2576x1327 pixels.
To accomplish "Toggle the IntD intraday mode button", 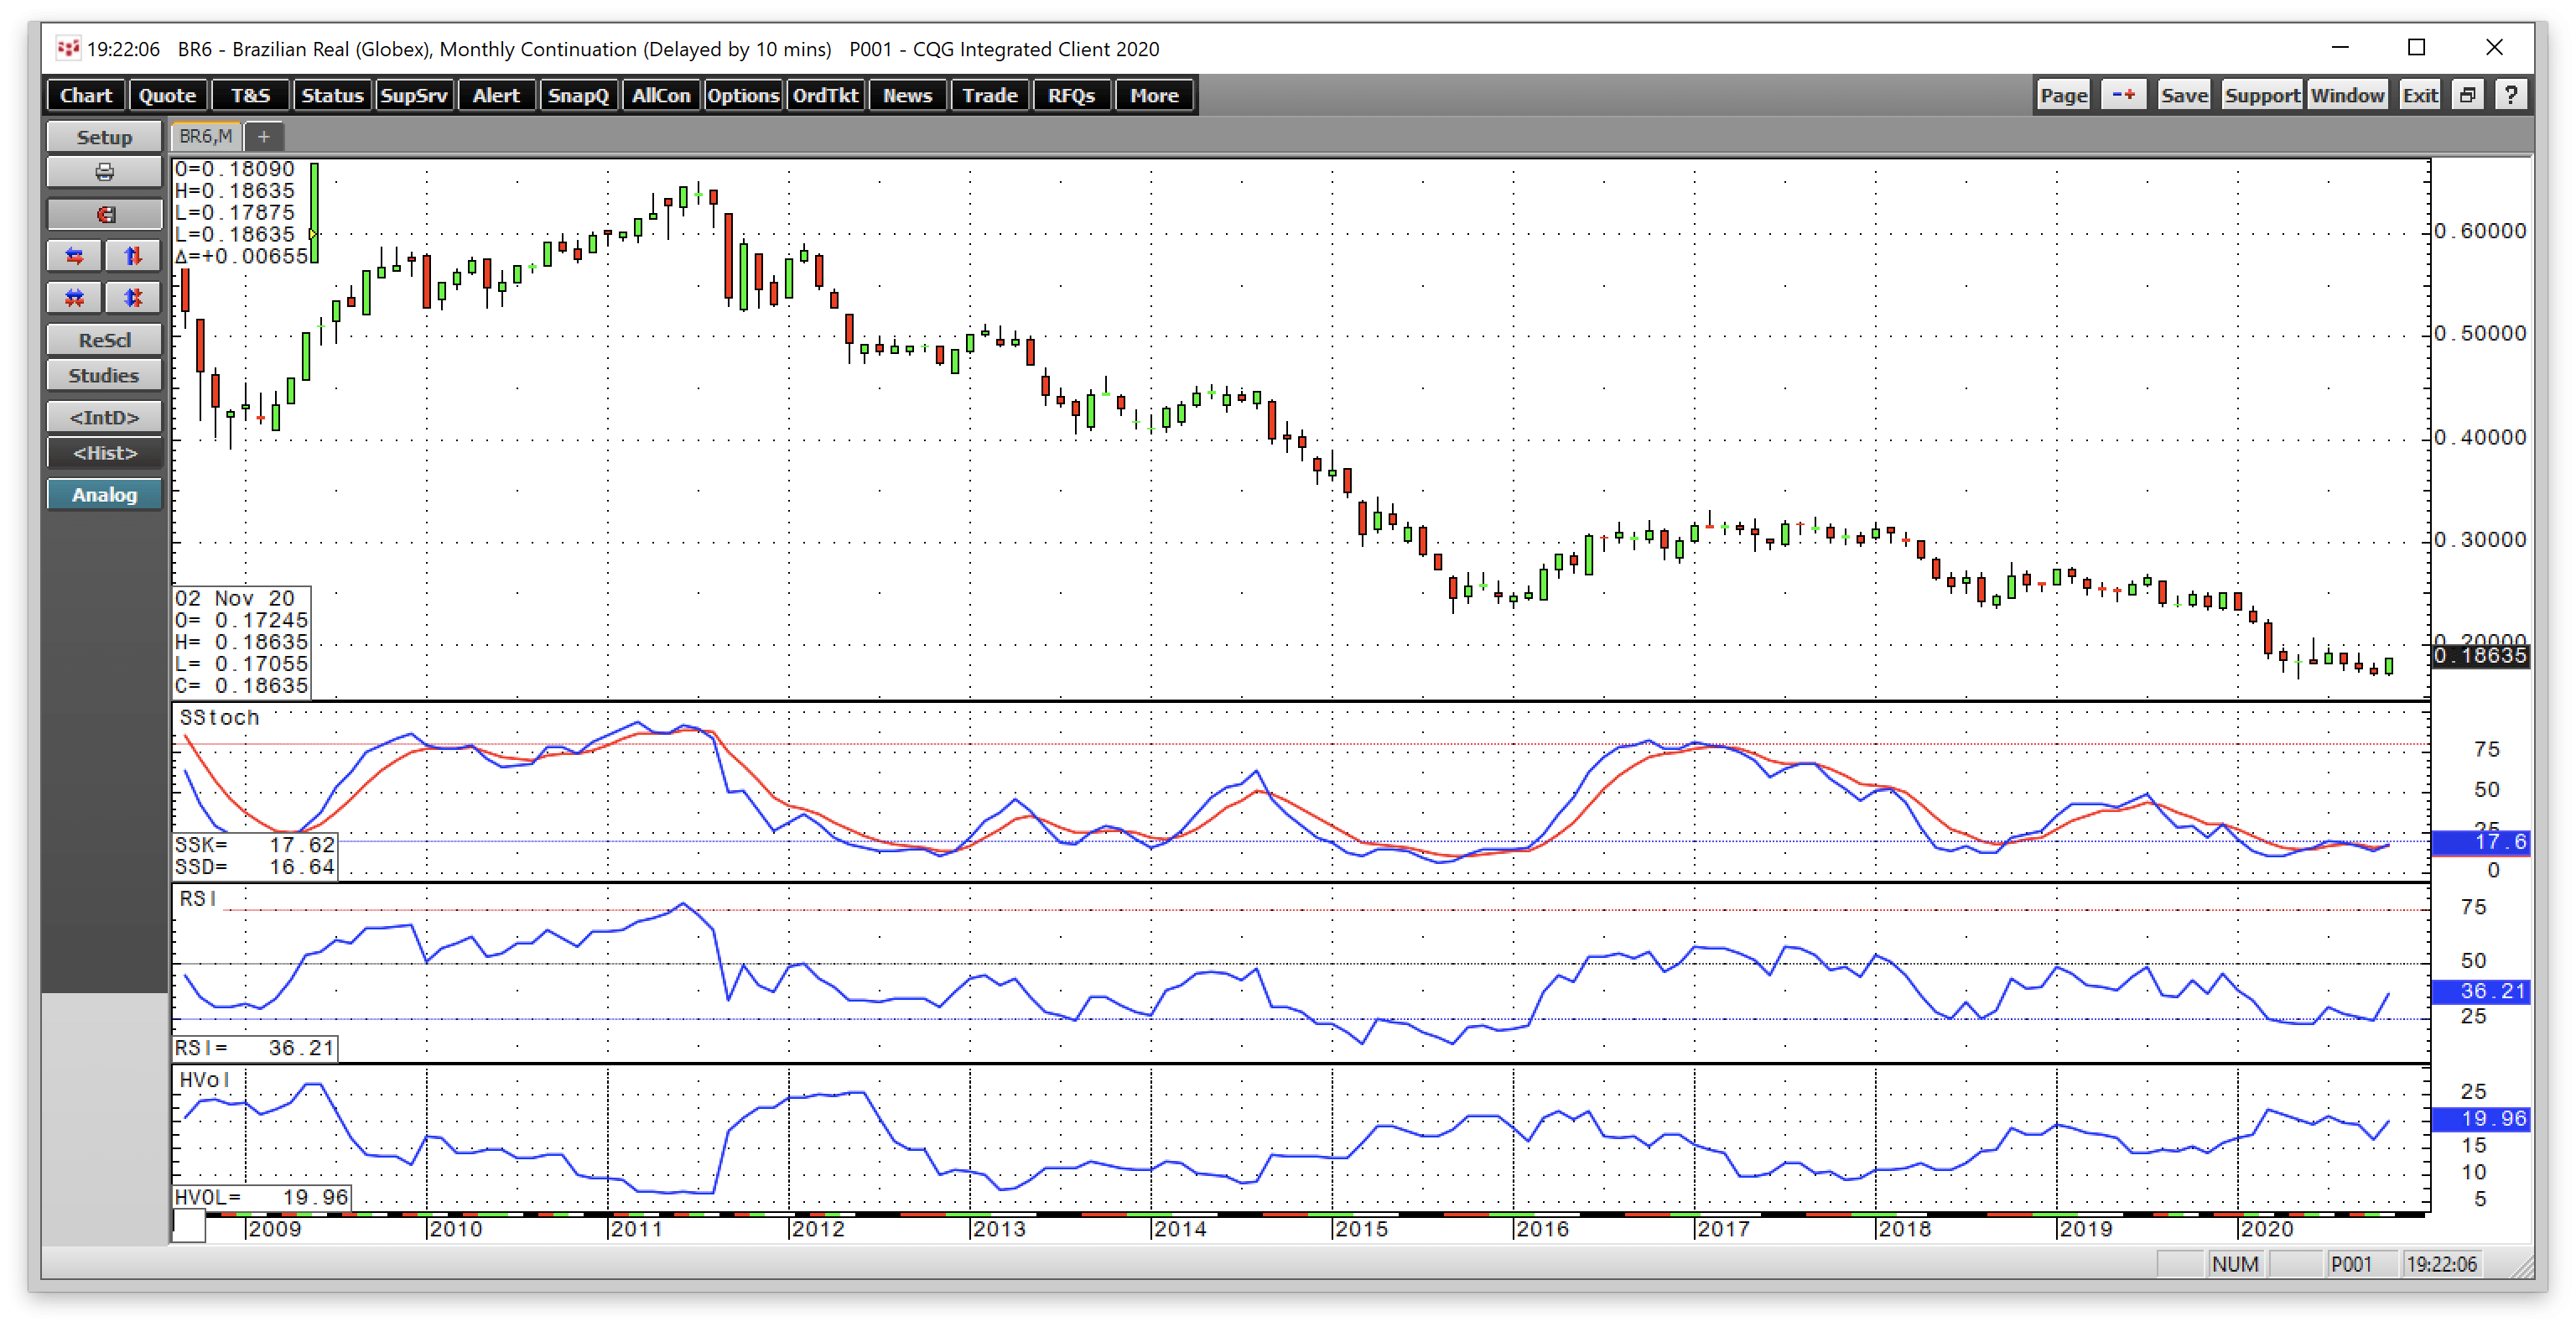I will point(104,418).
